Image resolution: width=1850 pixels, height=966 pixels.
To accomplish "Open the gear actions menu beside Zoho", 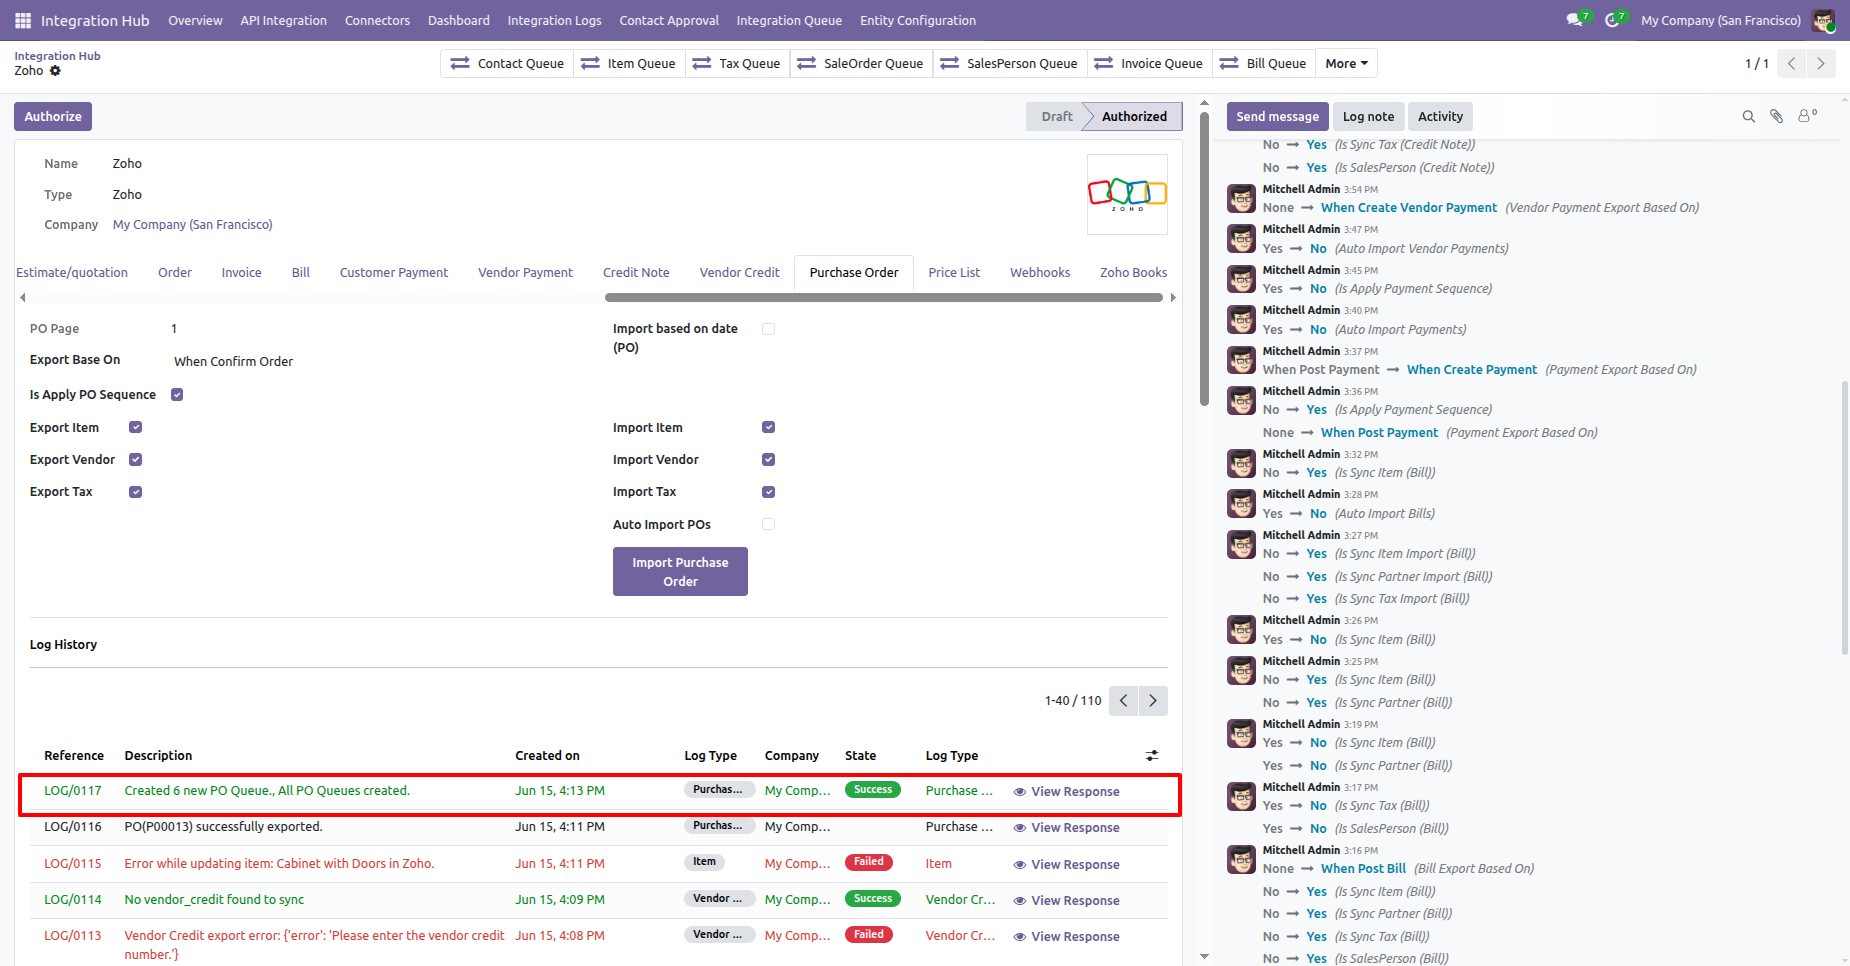I will pyautogui.click(x=55, y=71).
